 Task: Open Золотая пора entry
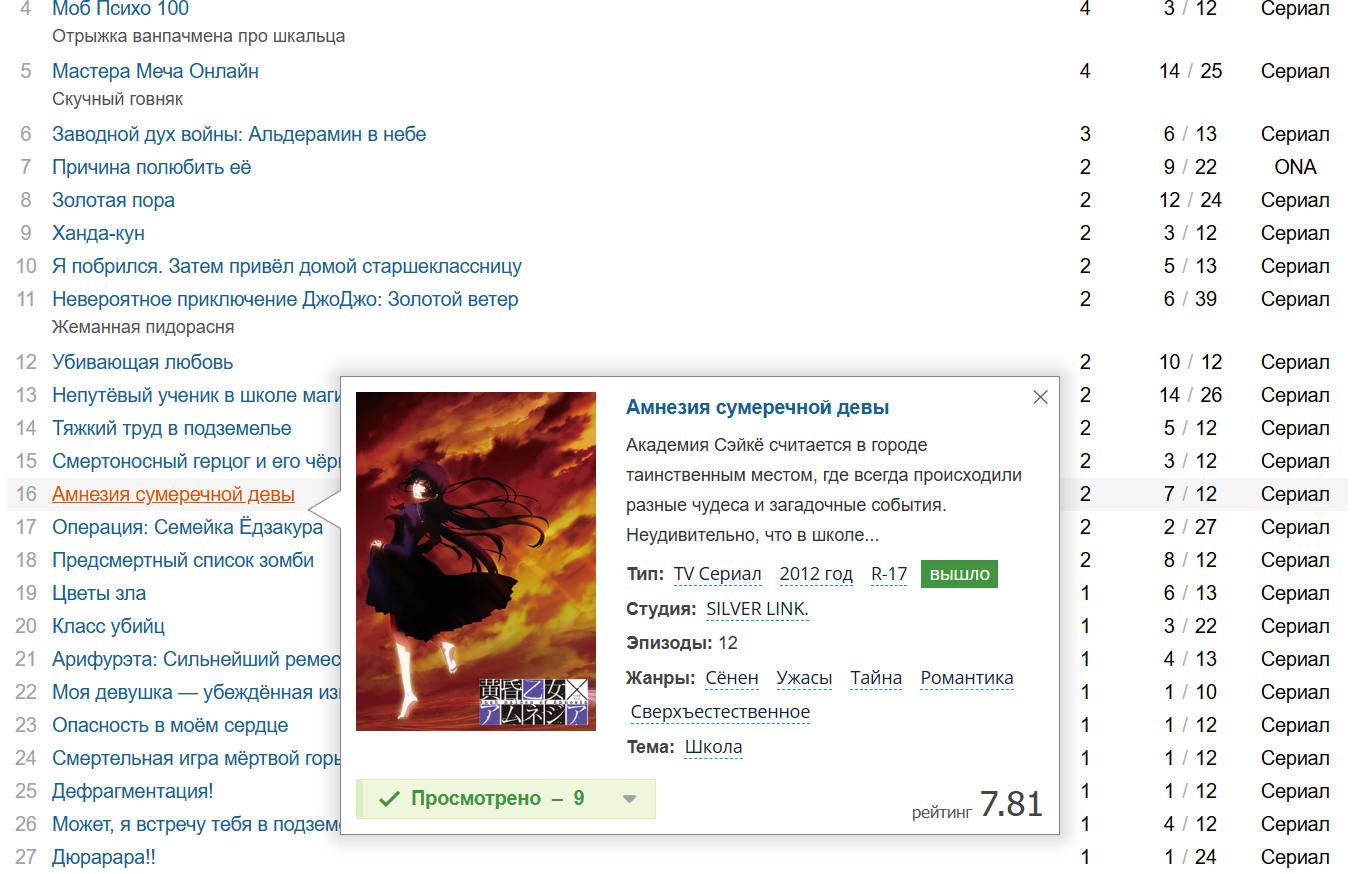pos(113,200)
